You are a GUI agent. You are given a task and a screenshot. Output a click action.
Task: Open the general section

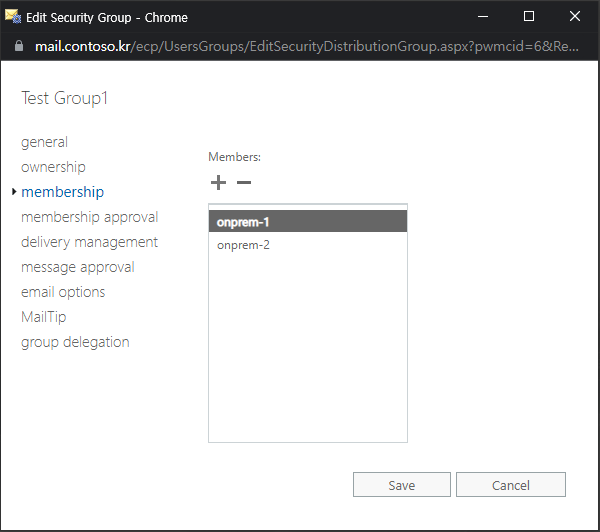[x=44, y=142]
